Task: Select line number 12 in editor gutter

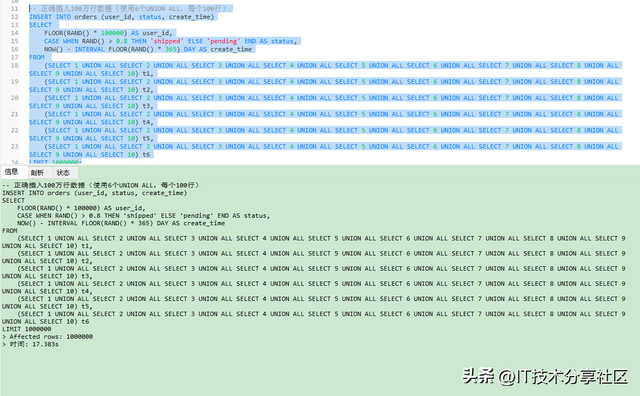Action: [15, 17]
